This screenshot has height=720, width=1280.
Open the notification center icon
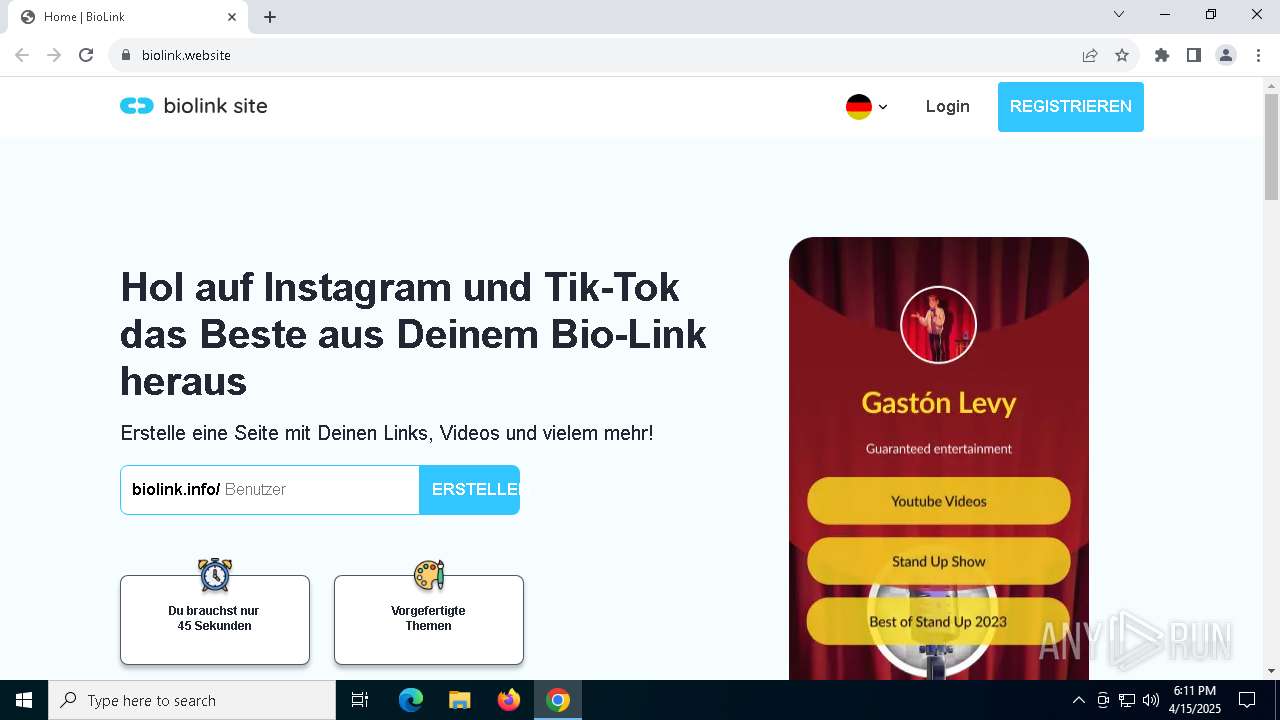[x=1247, y=700]
